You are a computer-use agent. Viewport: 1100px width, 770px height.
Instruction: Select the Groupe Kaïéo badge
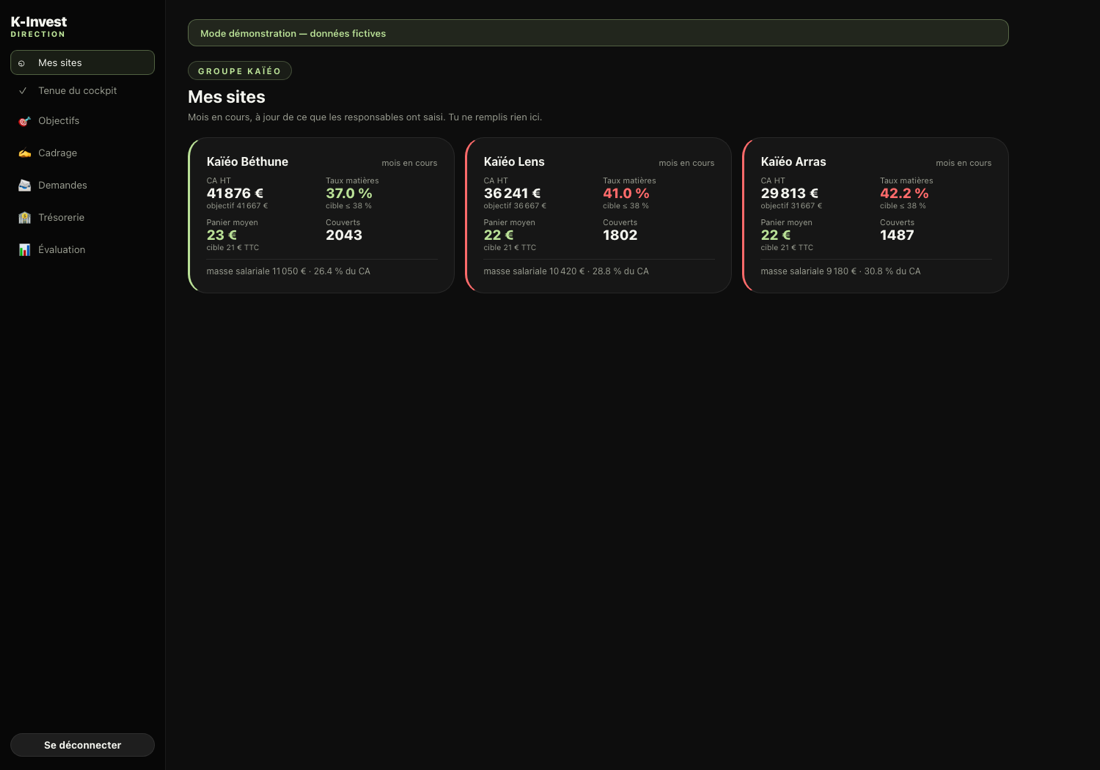click(240, 71)
